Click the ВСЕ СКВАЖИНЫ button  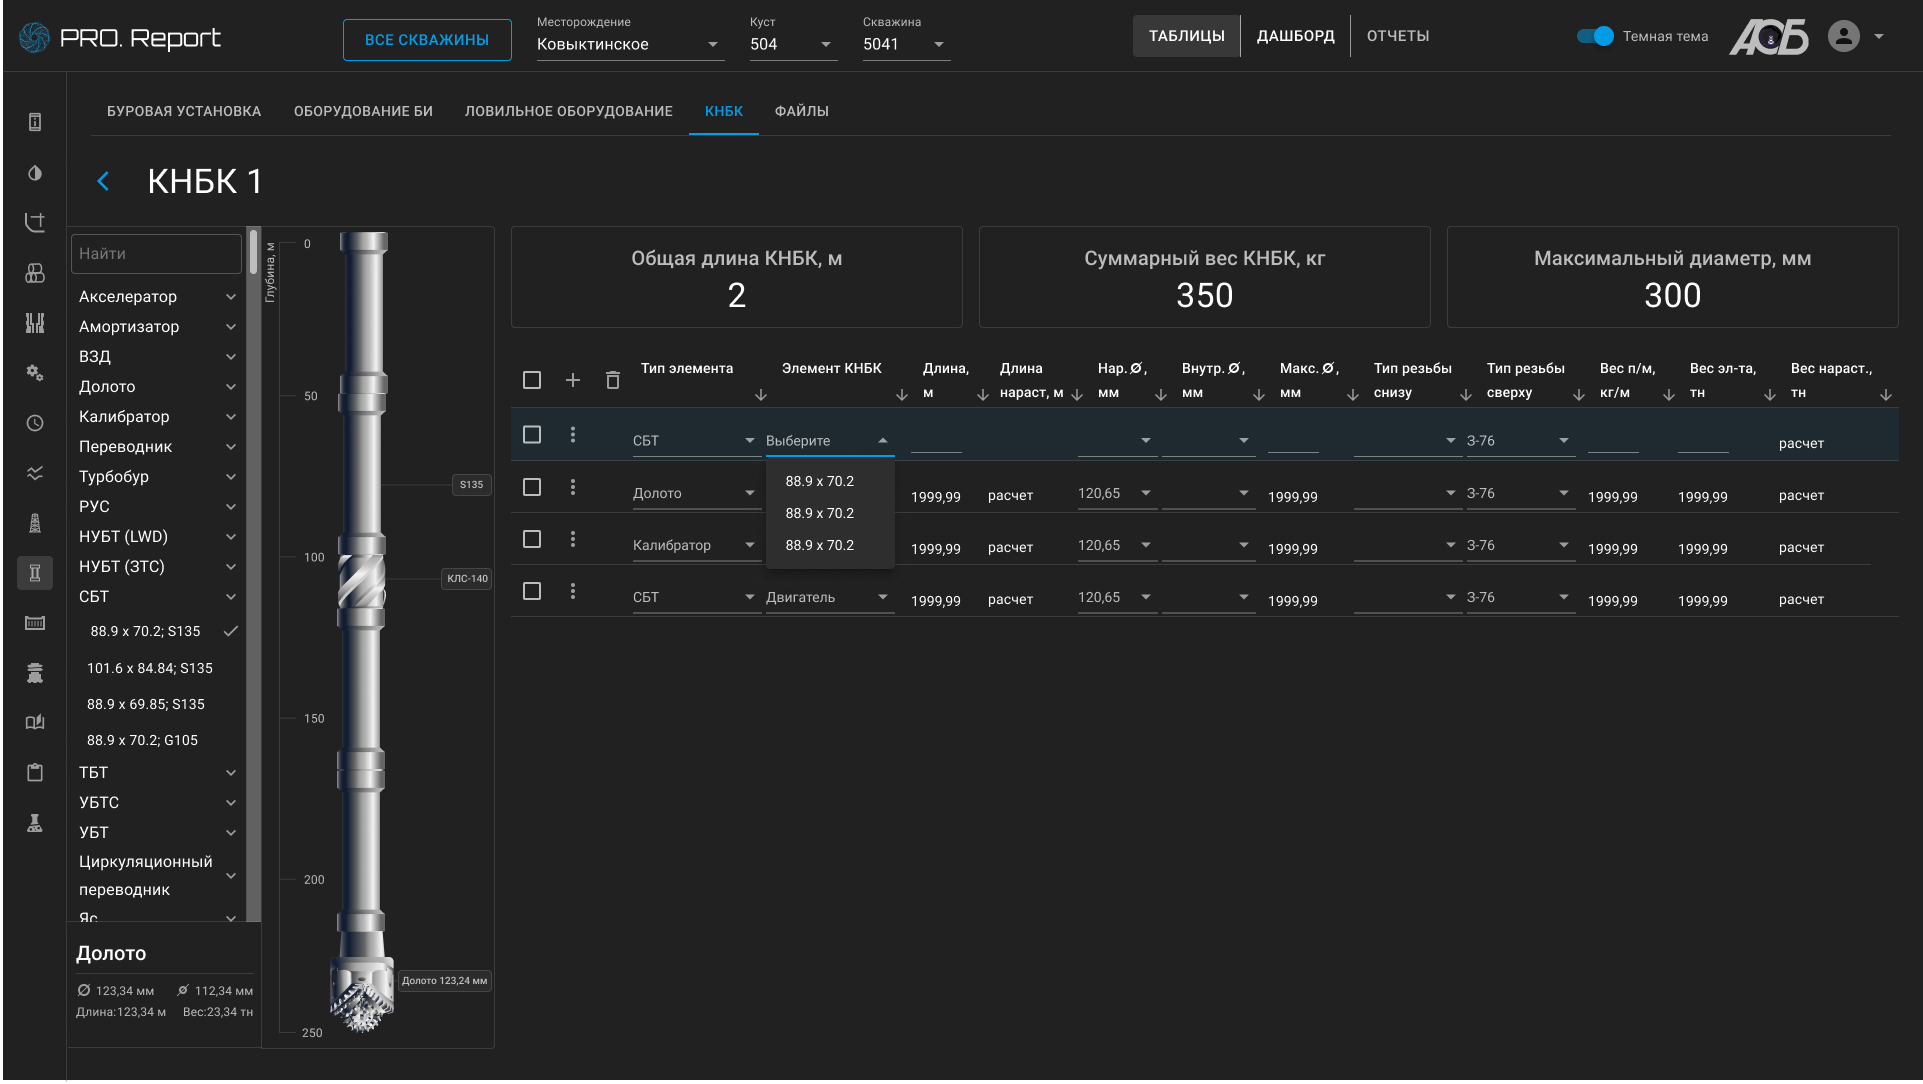(x=427, y=40)
